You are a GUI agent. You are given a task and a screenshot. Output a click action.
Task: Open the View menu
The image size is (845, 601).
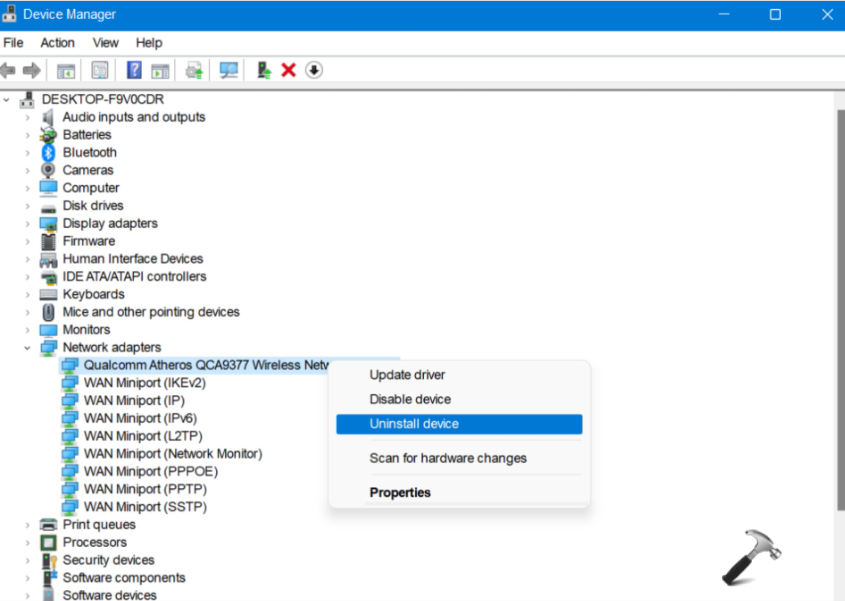105,43
